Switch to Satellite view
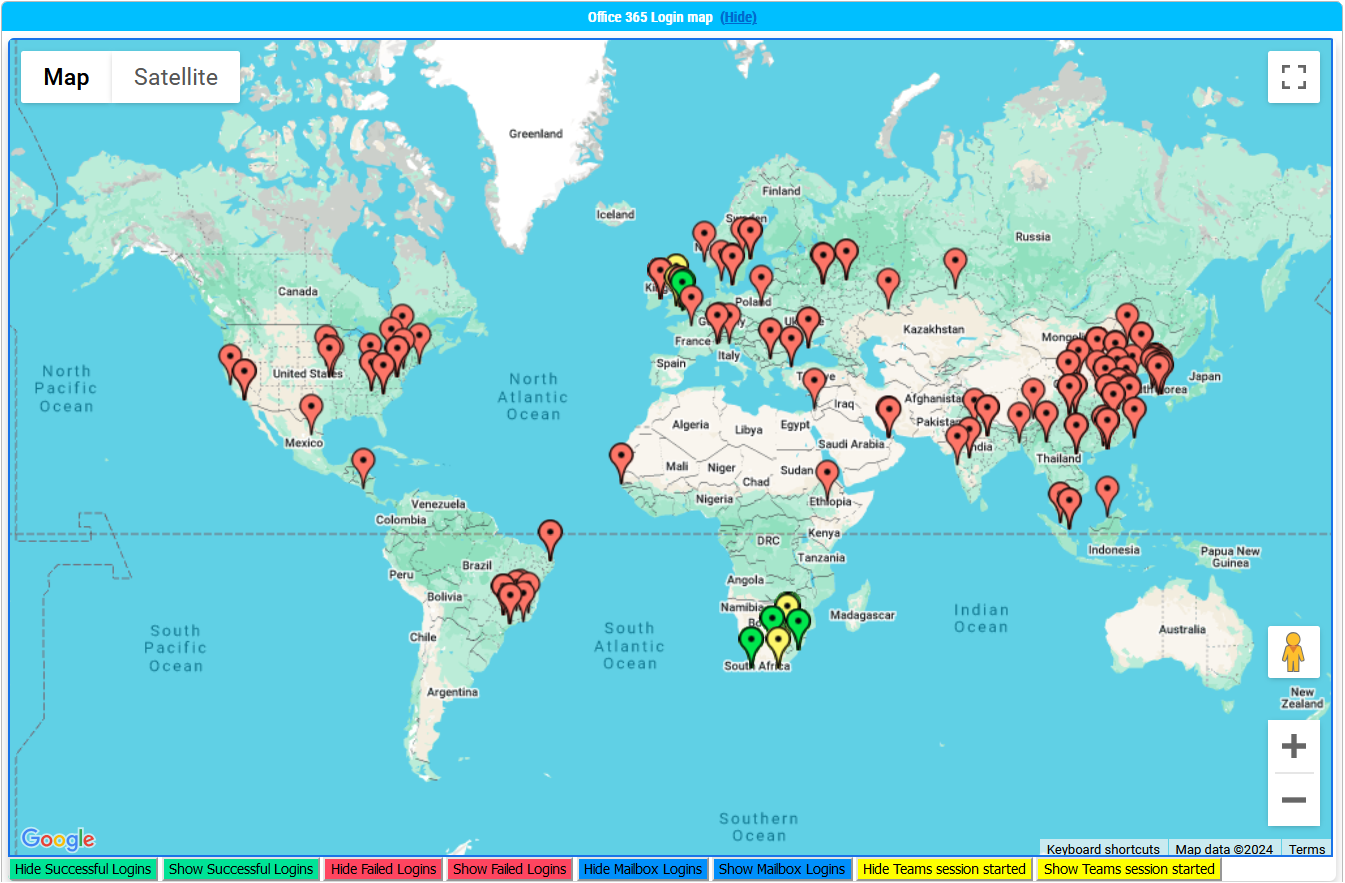This screenshot has width=1345, height=883. 176,77
